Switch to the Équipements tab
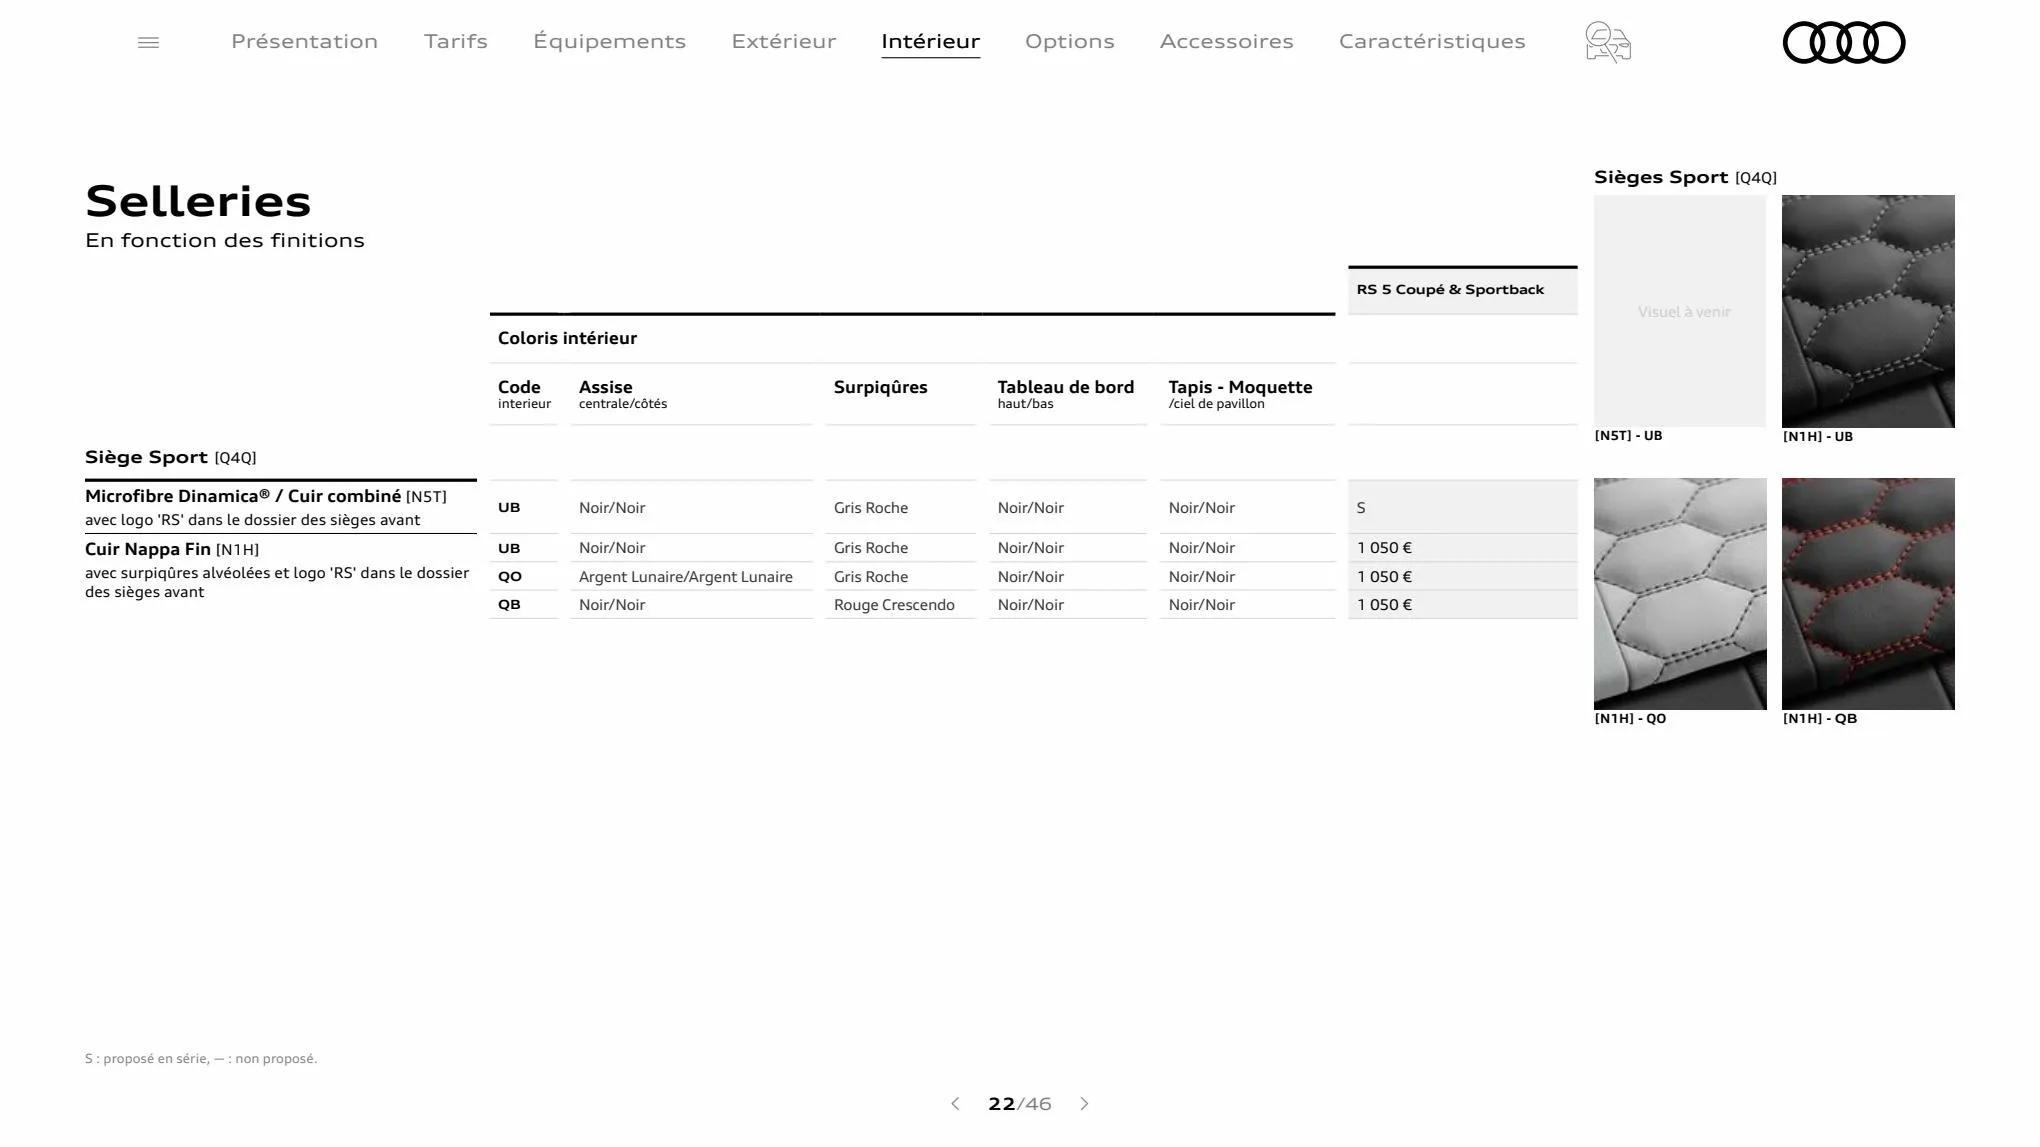Screen dimensions: 2040x1147 (x=609, y=41)
